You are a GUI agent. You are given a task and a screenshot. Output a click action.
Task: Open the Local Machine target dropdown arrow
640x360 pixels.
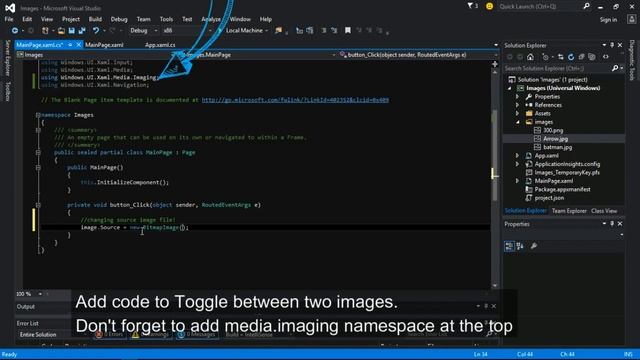(x=267, y=31)
